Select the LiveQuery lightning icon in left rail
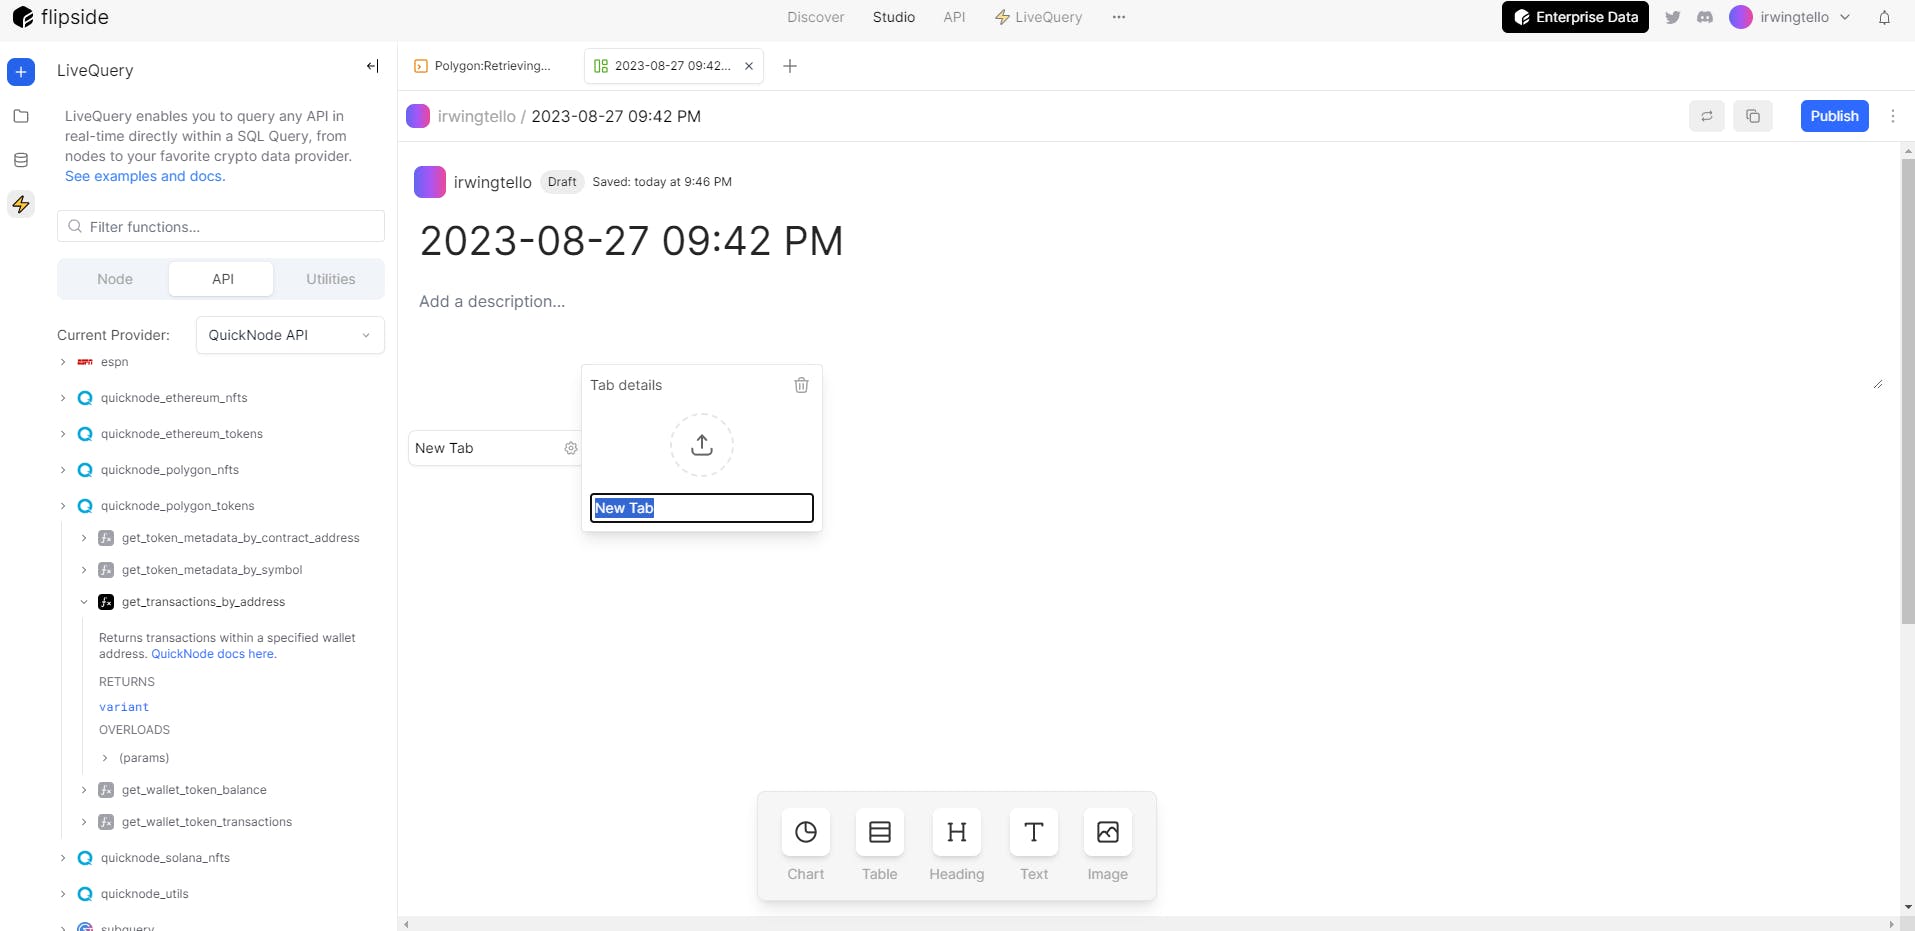The image size is (1915, 931). click(21, 205)
